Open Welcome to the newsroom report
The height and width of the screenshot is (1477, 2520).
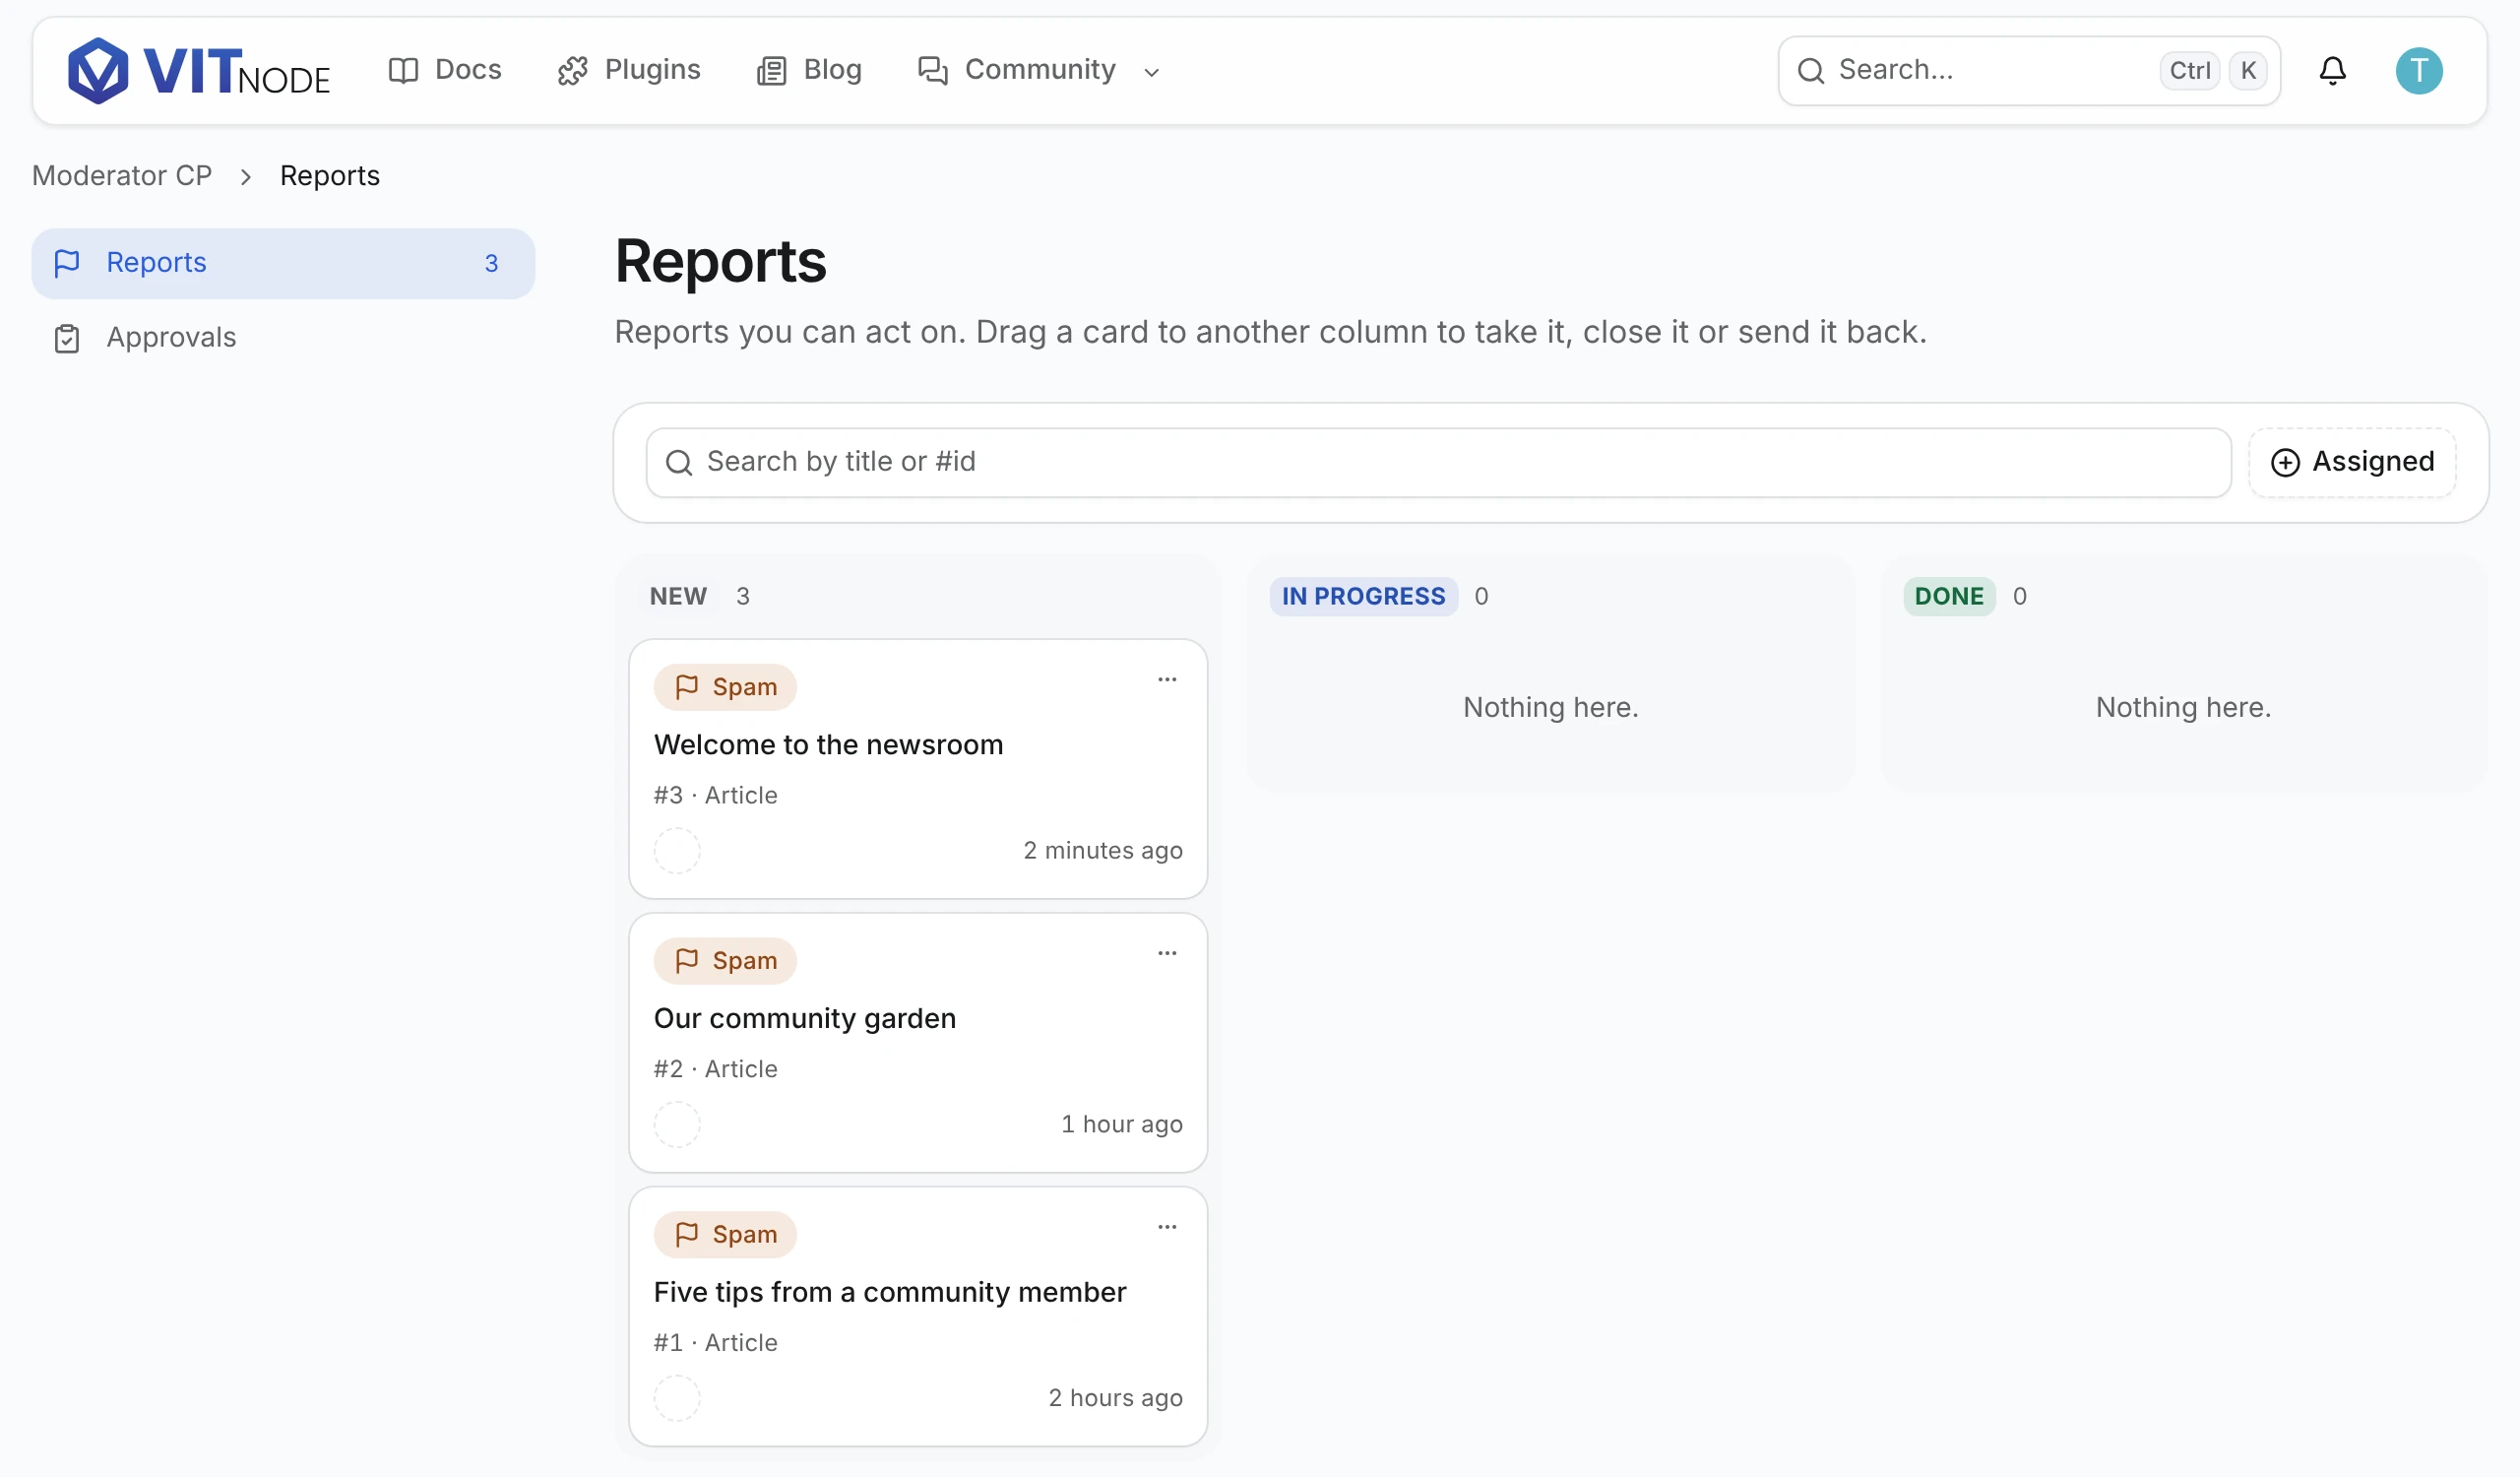(x=828, y=745)
